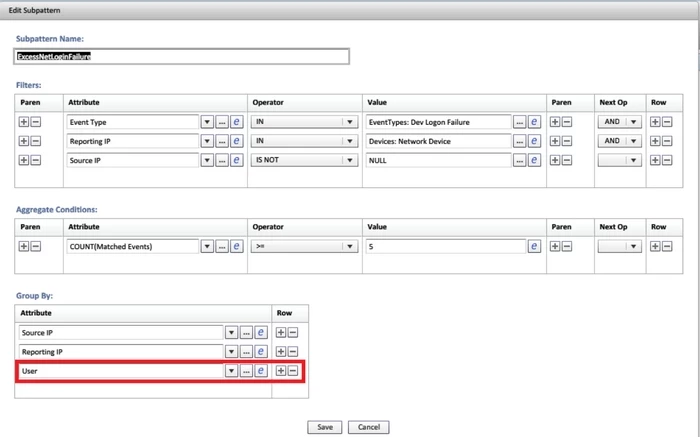Open IN operator dropdown for Event Type

click(304, 122)
